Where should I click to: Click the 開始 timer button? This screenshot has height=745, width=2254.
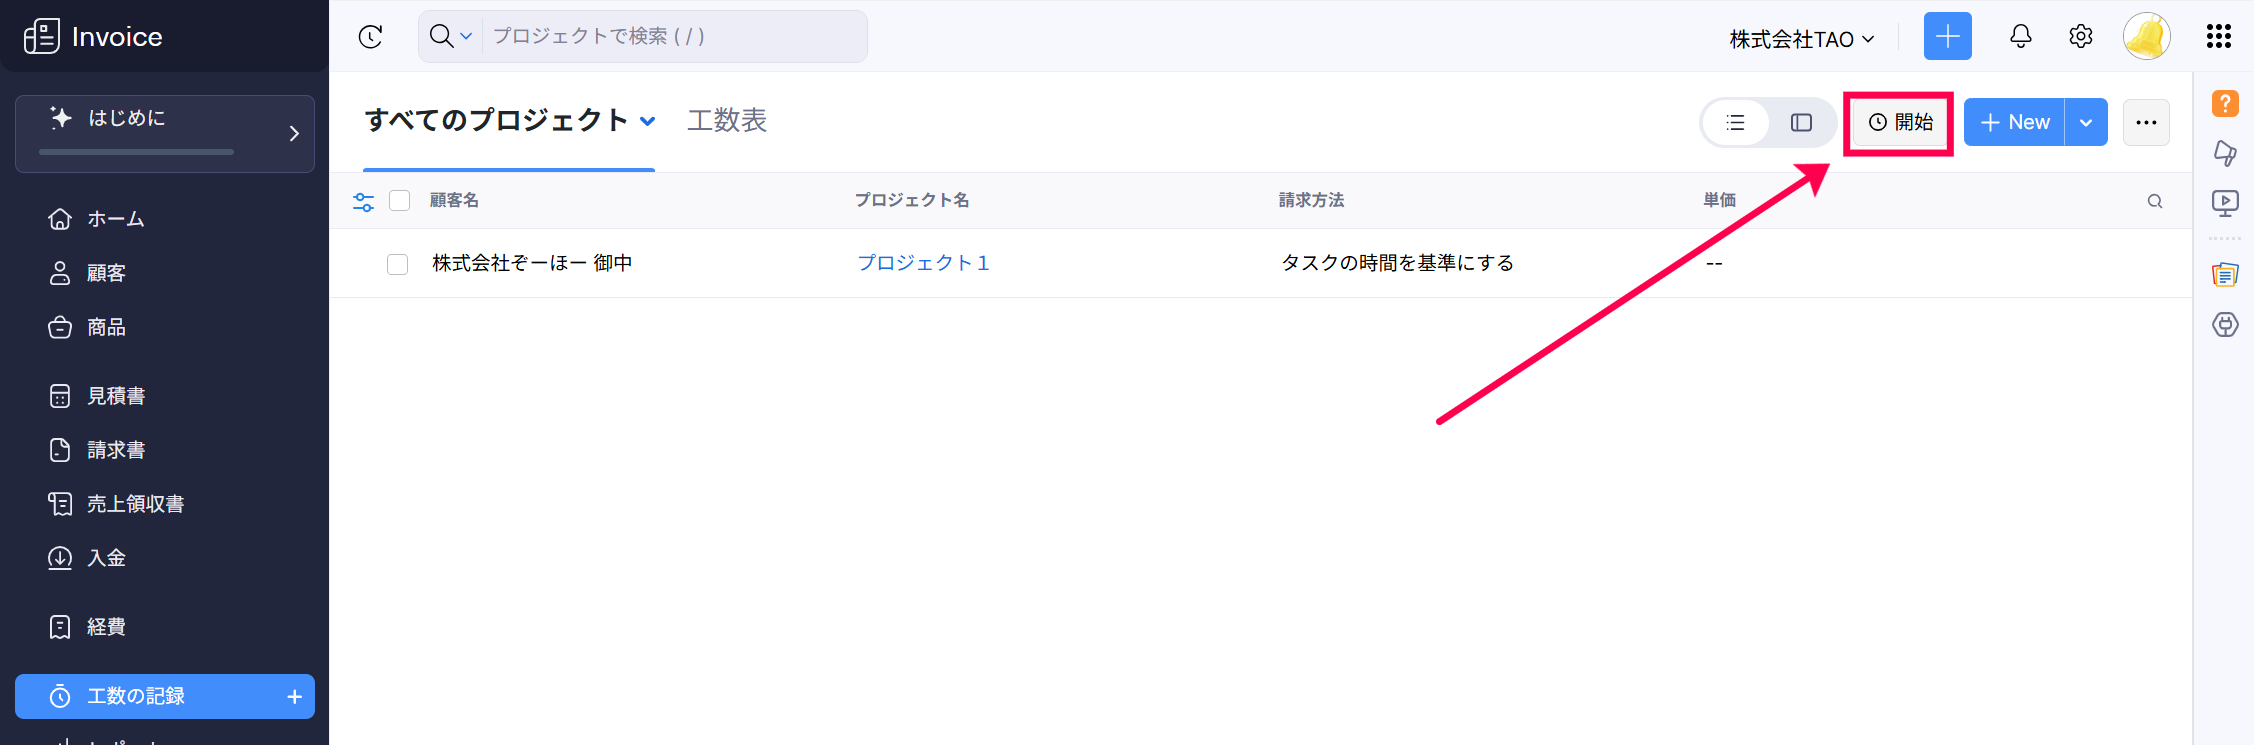point(1900,122)
